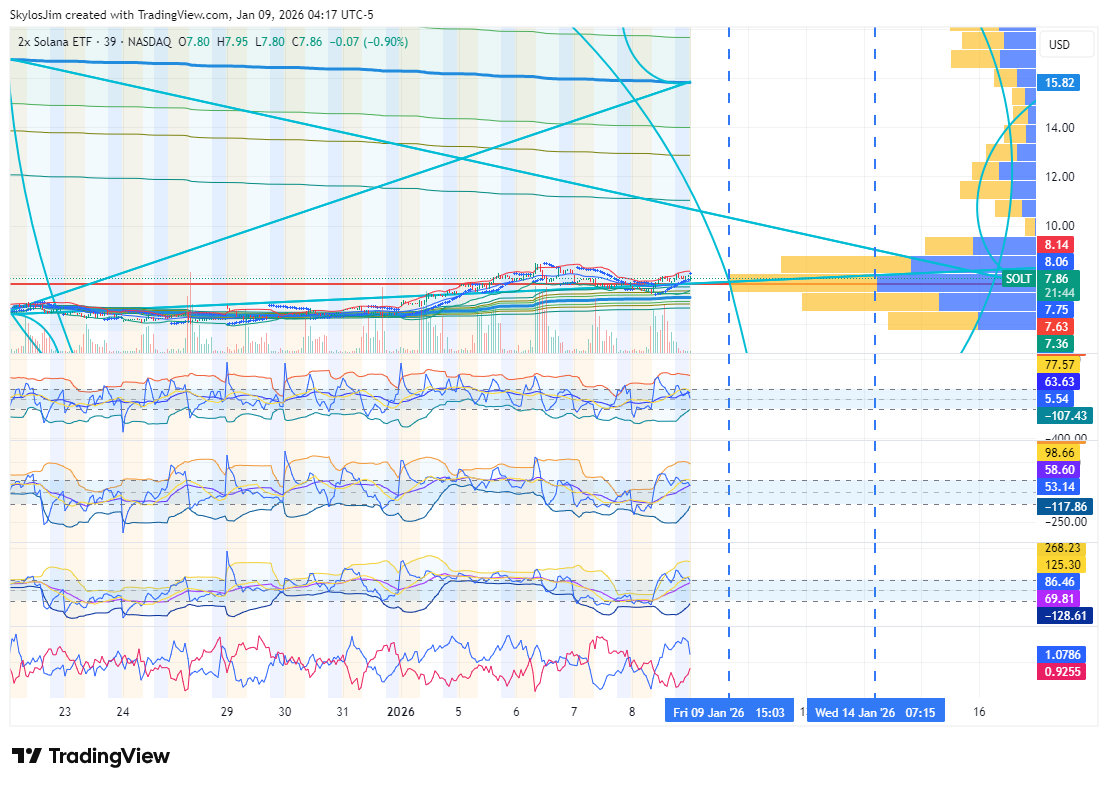The image size is (1108, 786).
Task: Open the USD currency selector
Action: pos(1058,45)
